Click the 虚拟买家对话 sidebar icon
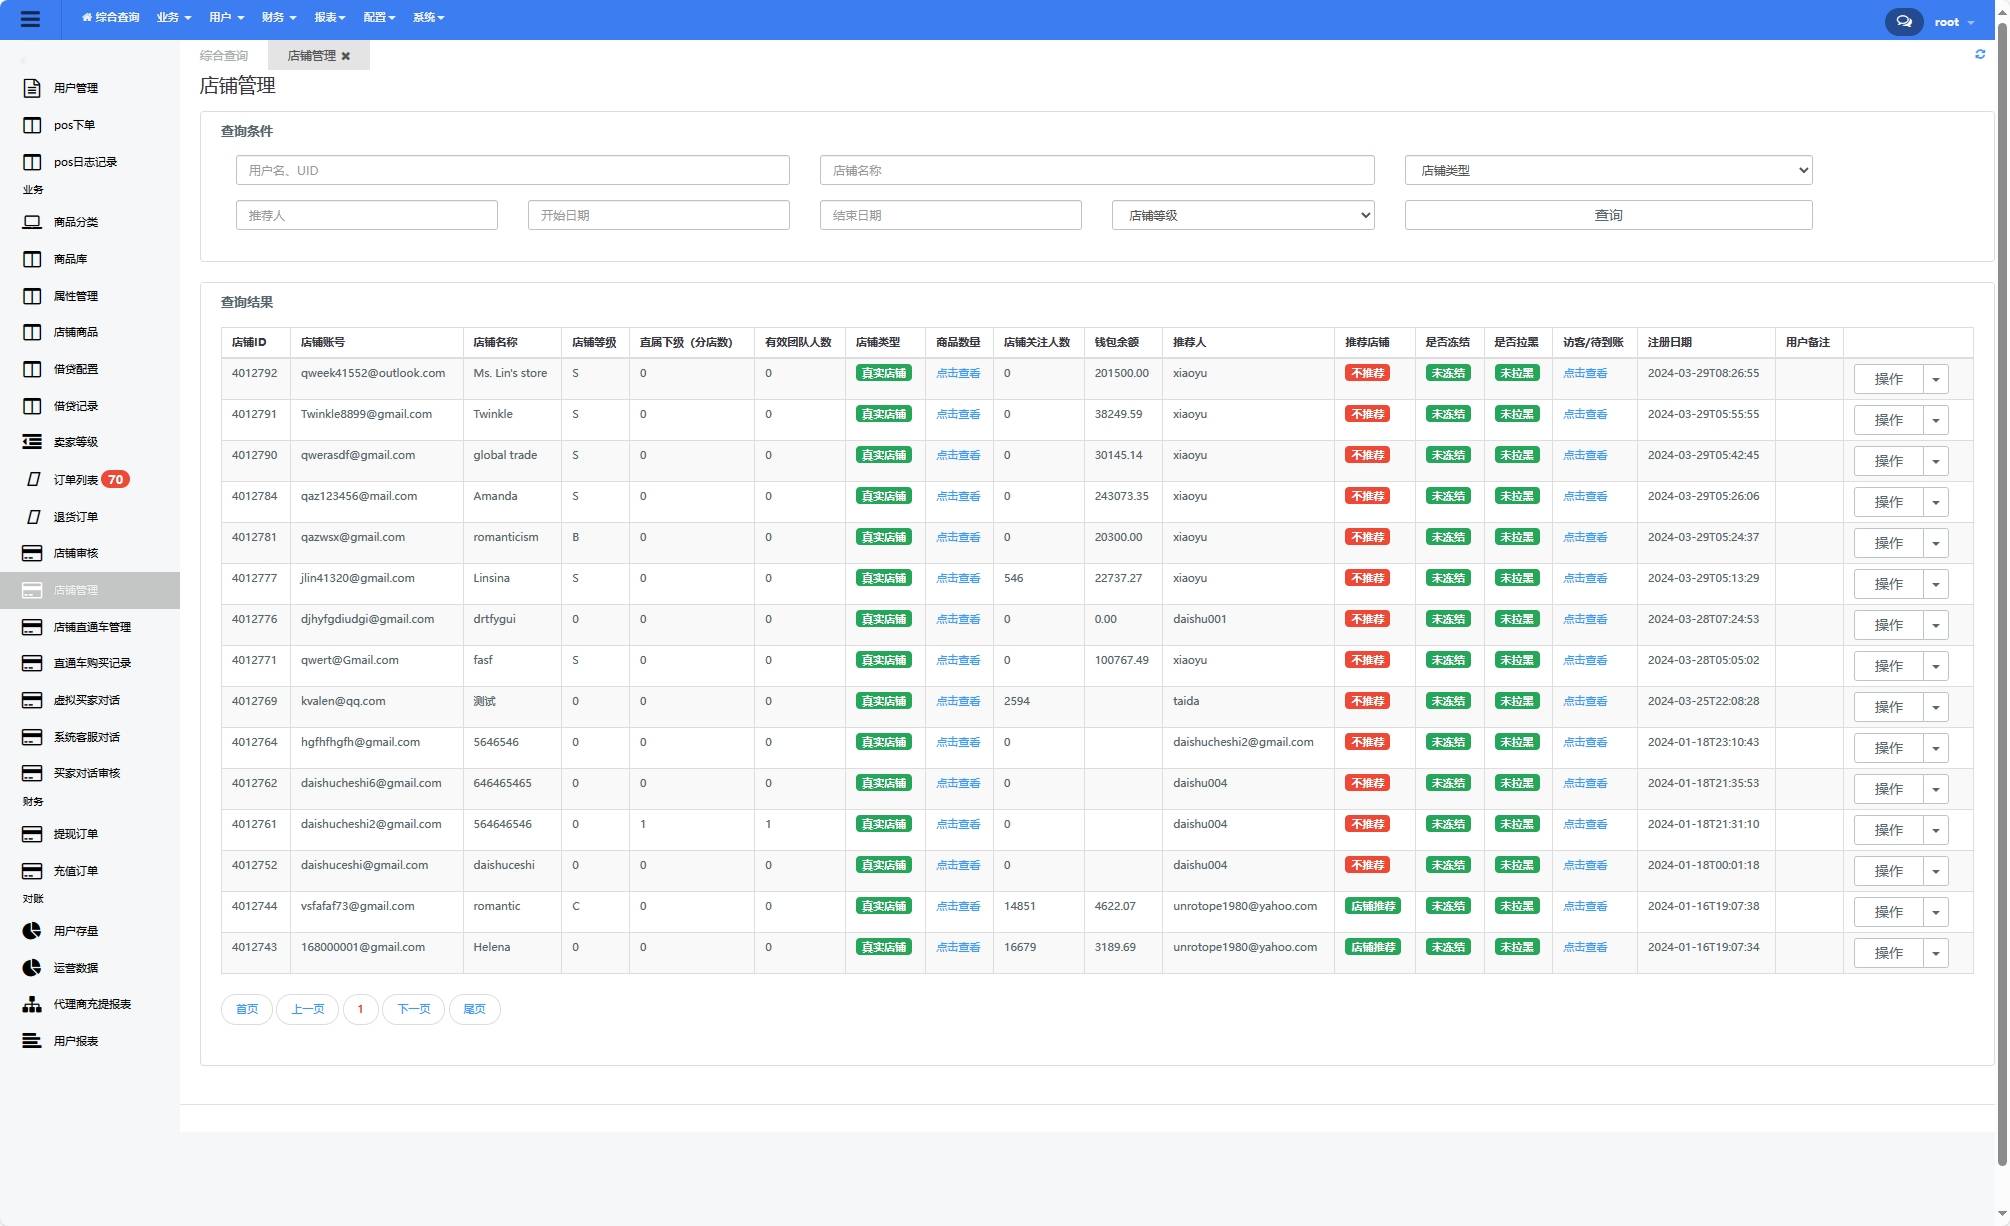 (30, 701)
